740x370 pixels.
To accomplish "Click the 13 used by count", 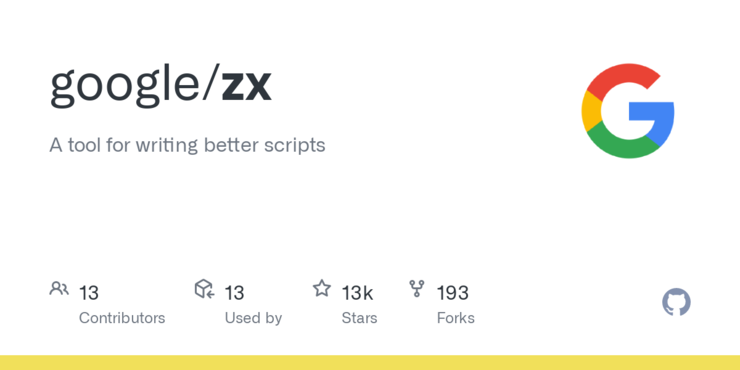I will (x=234, y=293).
